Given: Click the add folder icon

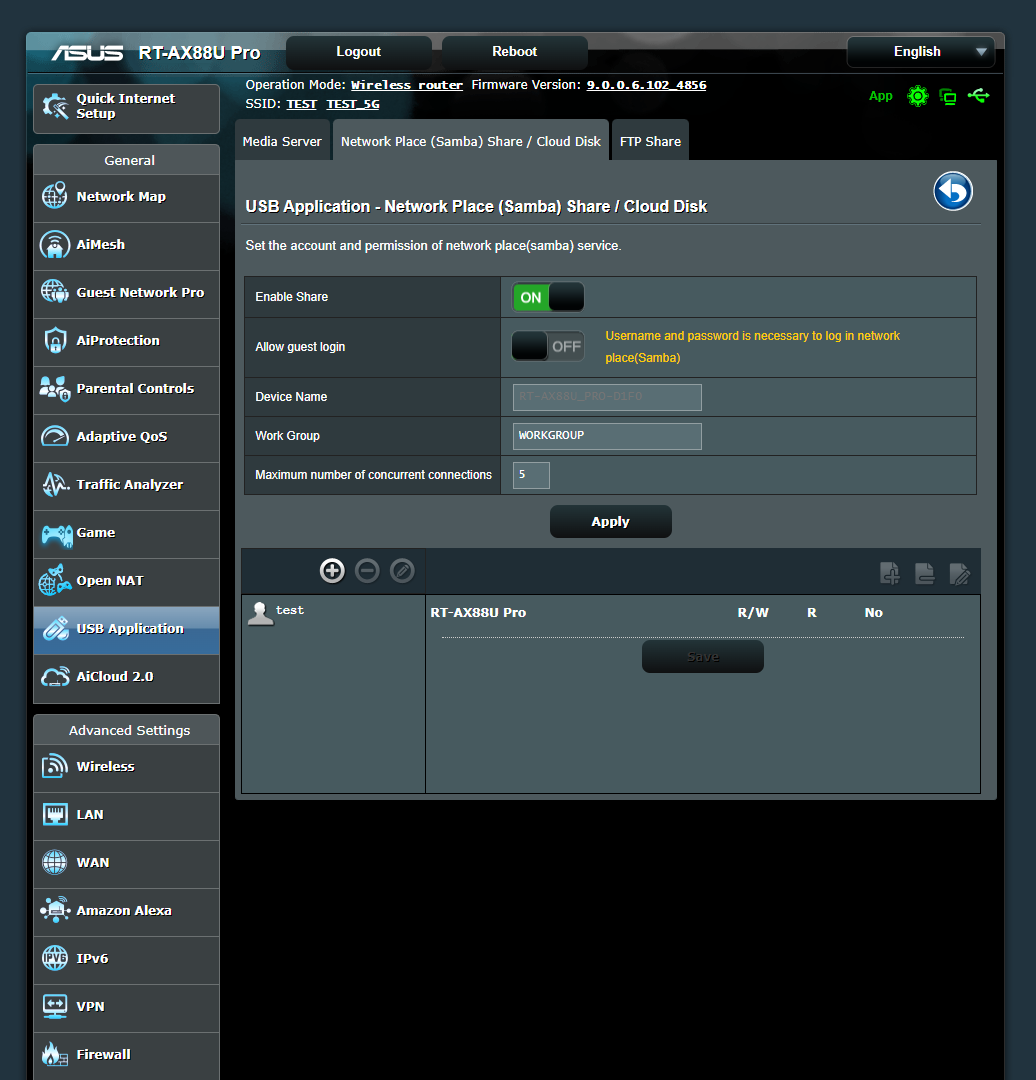Looking at the screenshot, I should click(890, 573).
